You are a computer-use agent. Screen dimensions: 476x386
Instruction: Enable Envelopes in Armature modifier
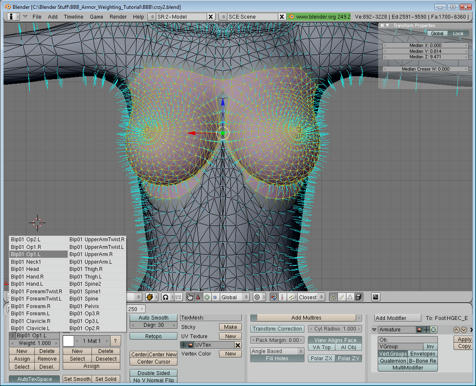point(423,354)
